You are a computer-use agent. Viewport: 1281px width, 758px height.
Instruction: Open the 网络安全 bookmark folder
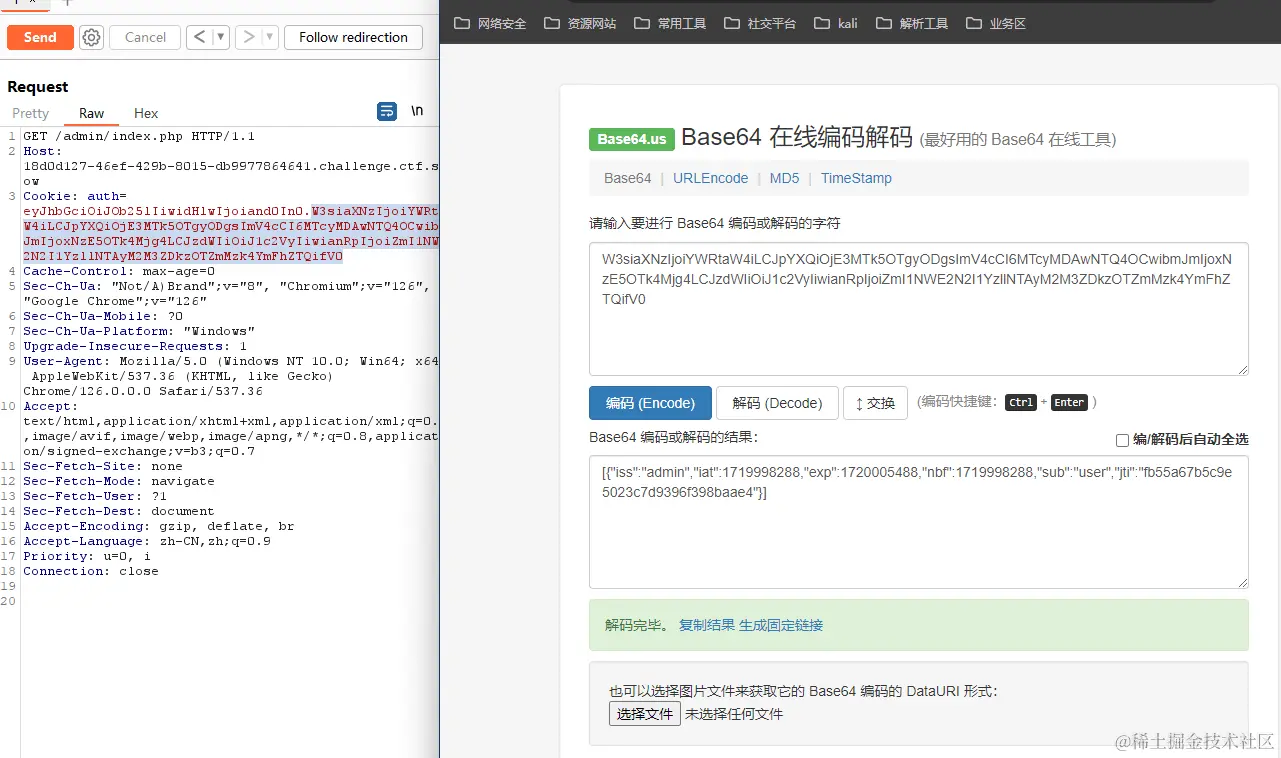[x=490, y=23]
